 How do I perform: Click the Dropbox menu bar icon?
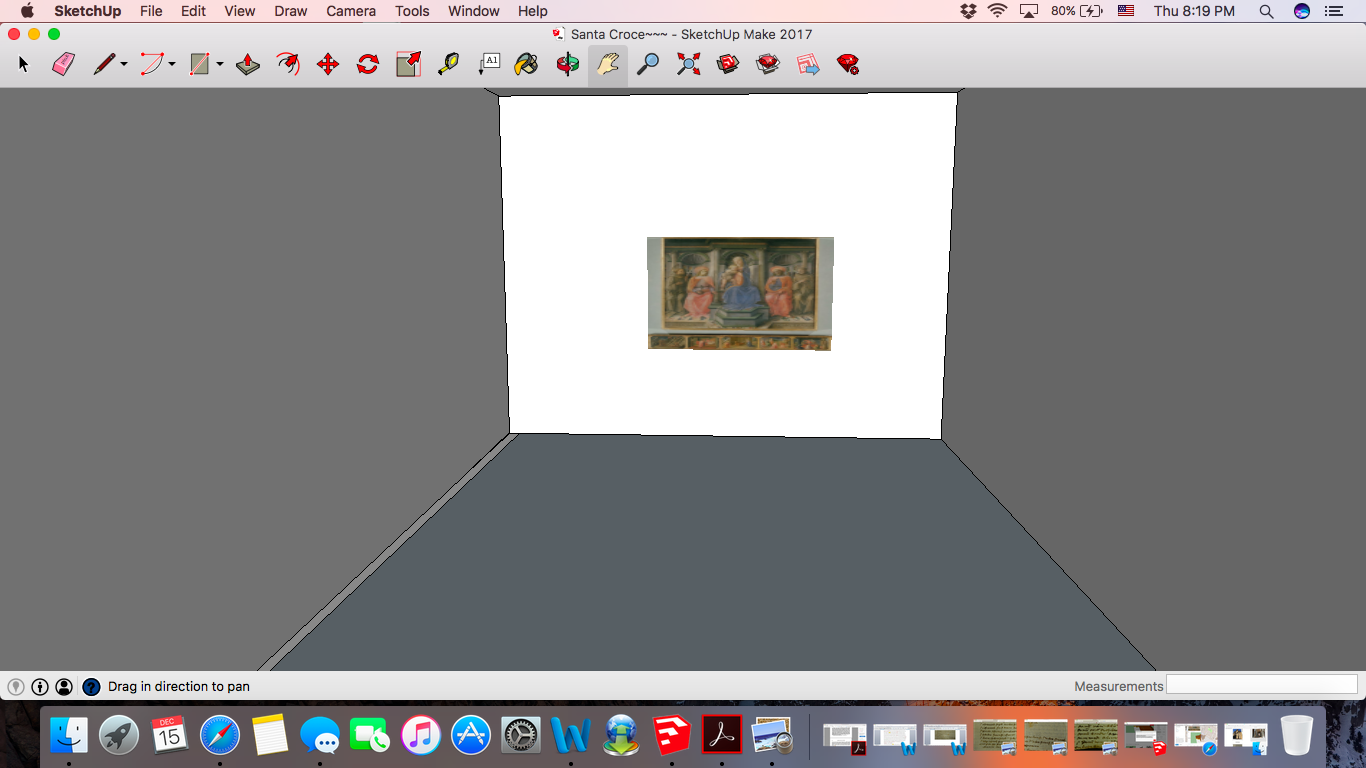coord(968,11)
